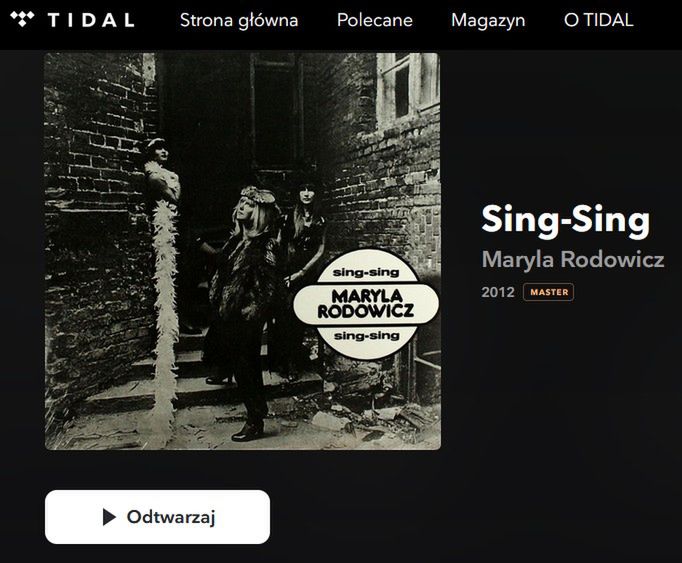Click the Sing-Sing album title
The width and height of the screenshot is (682, 563).
565,221
